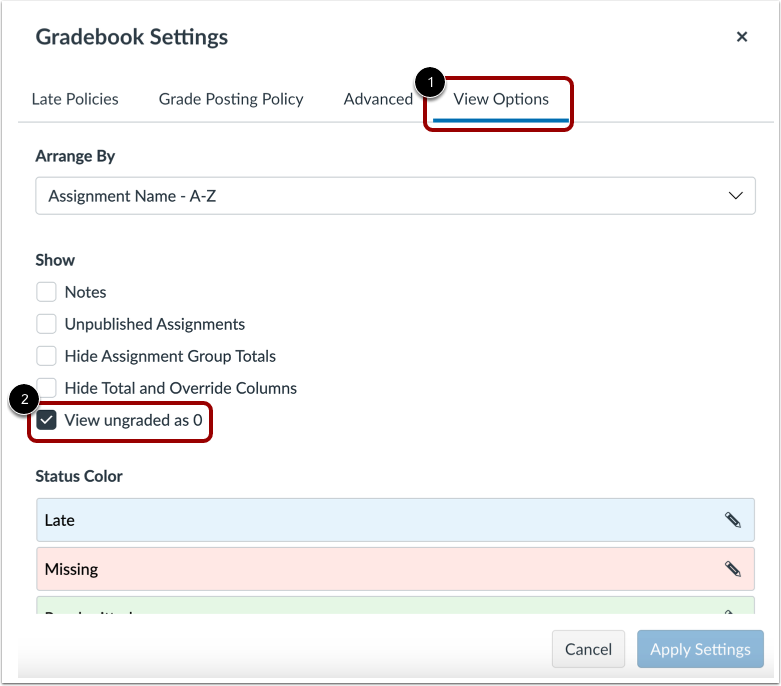This screenshot has height=686, width=781.
Task: Click the Arrange By dropdown chevron
Action: pyautogui.click(x=736, y=196)
